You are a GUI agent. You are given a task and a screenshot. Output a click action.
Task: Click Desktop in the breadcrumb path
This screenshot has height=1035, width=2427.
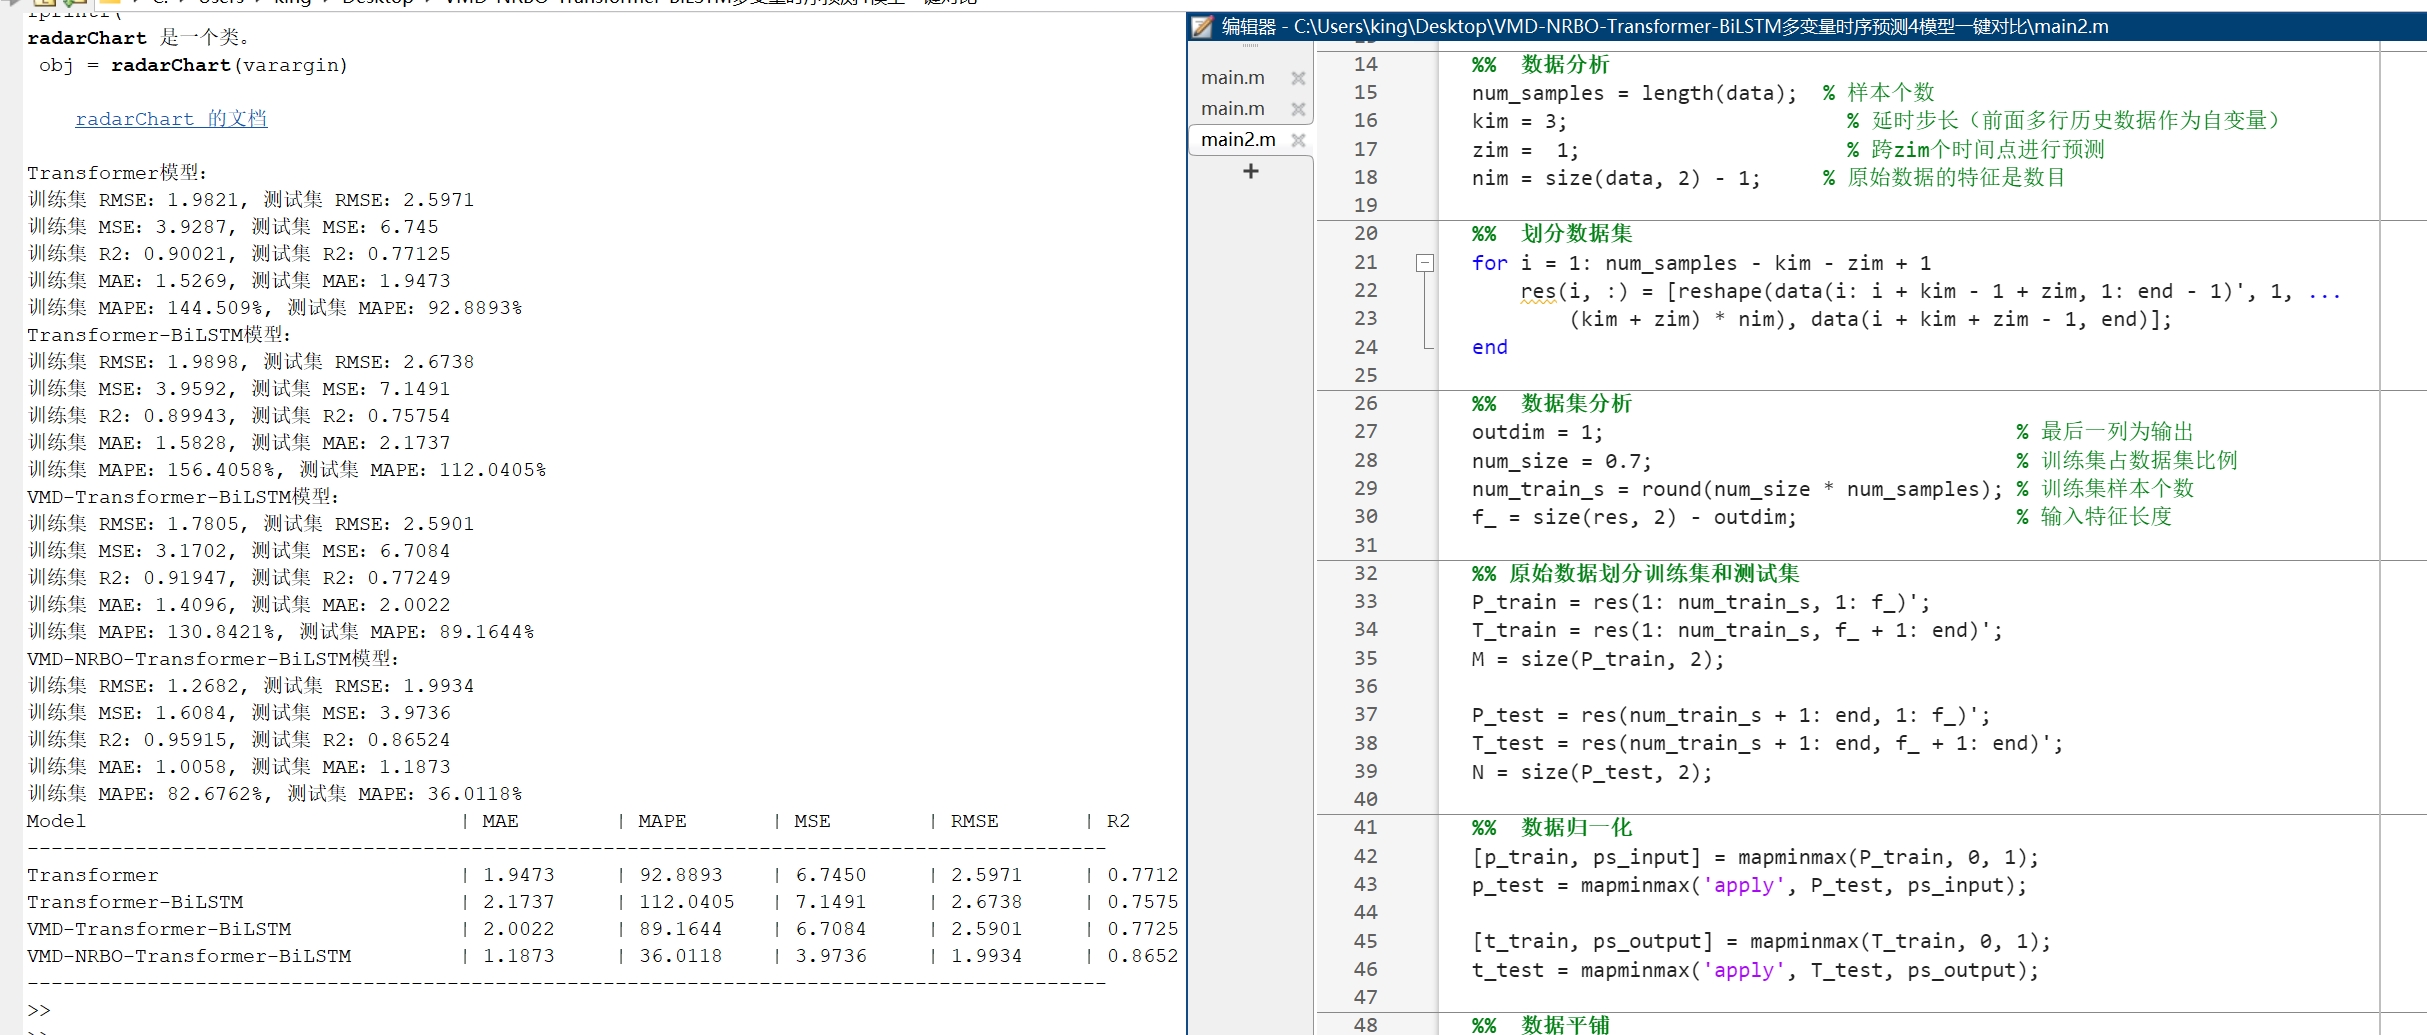(x=378, y=3)
